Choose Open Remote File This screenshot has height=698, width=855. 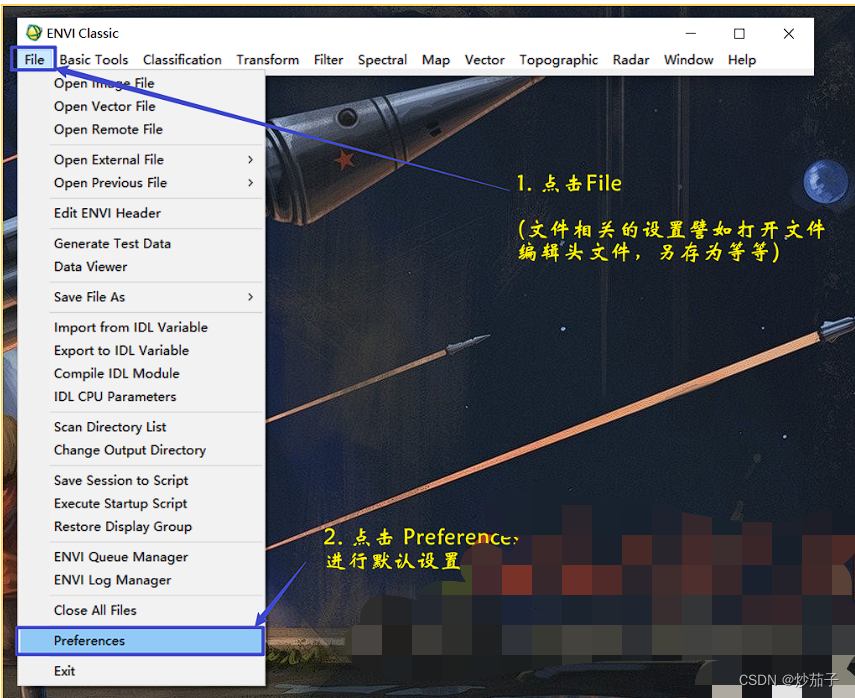[x=141, y=129]
